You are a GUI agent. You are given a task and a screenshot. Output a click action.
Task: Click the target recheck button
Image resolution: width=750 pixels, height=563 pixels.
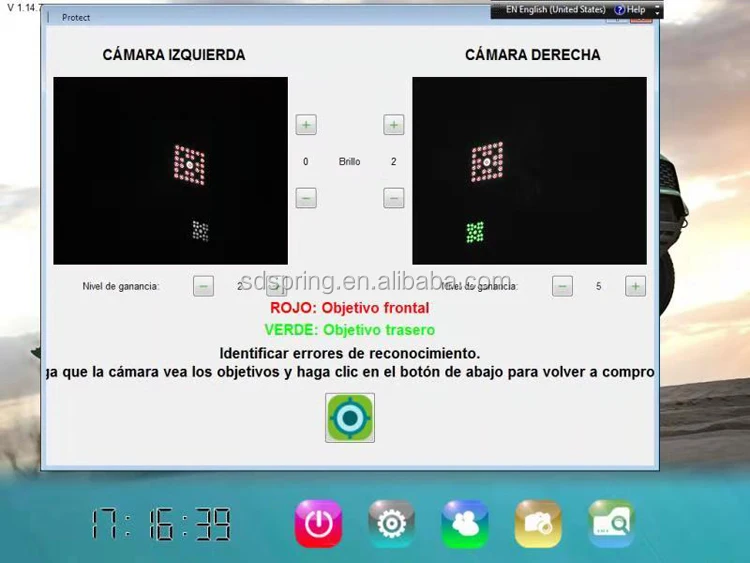point(350,418)
